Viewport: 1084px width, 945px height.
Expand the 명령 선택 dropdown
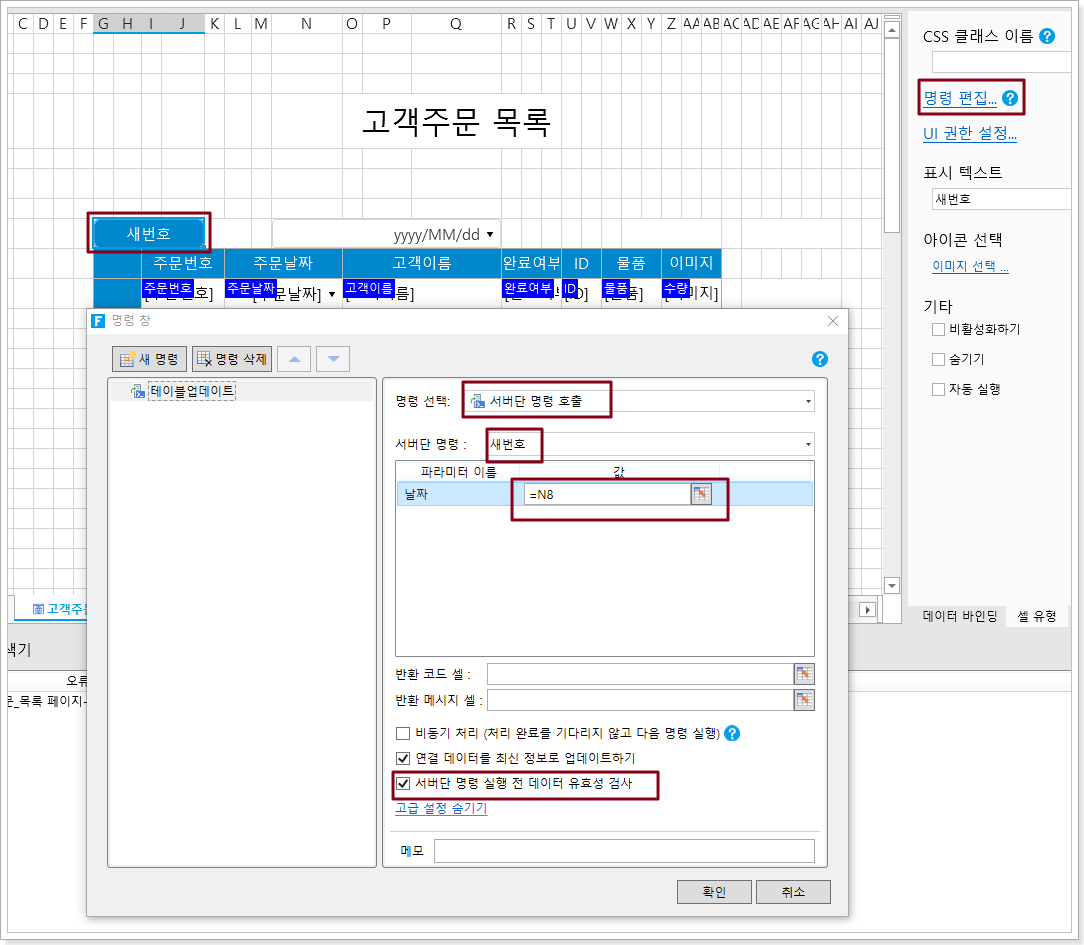(807, 402)
